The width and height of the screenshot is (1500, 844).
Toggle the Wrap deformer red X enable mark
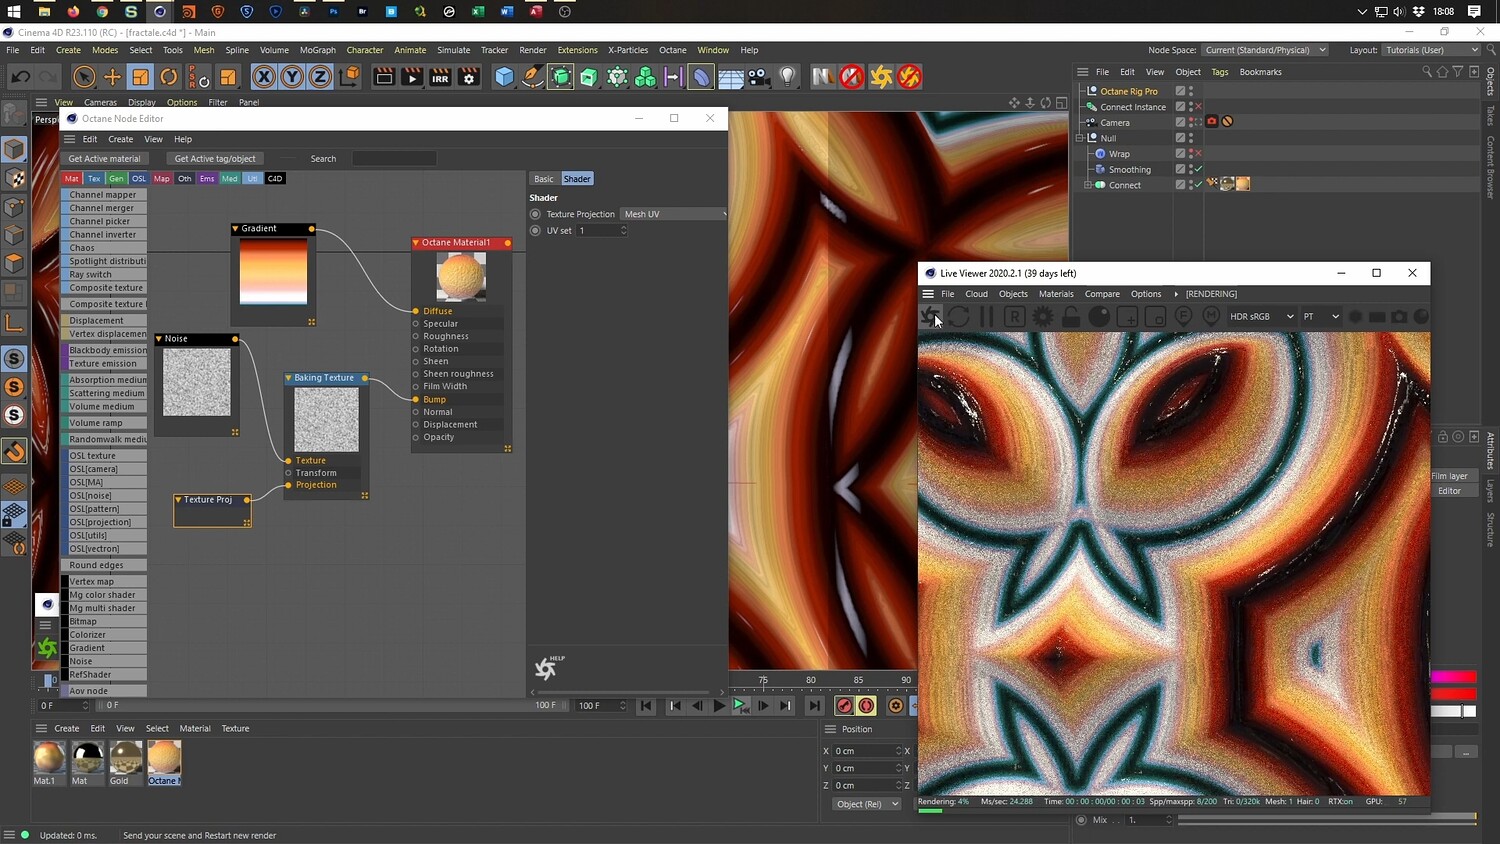pos(1198,154)
